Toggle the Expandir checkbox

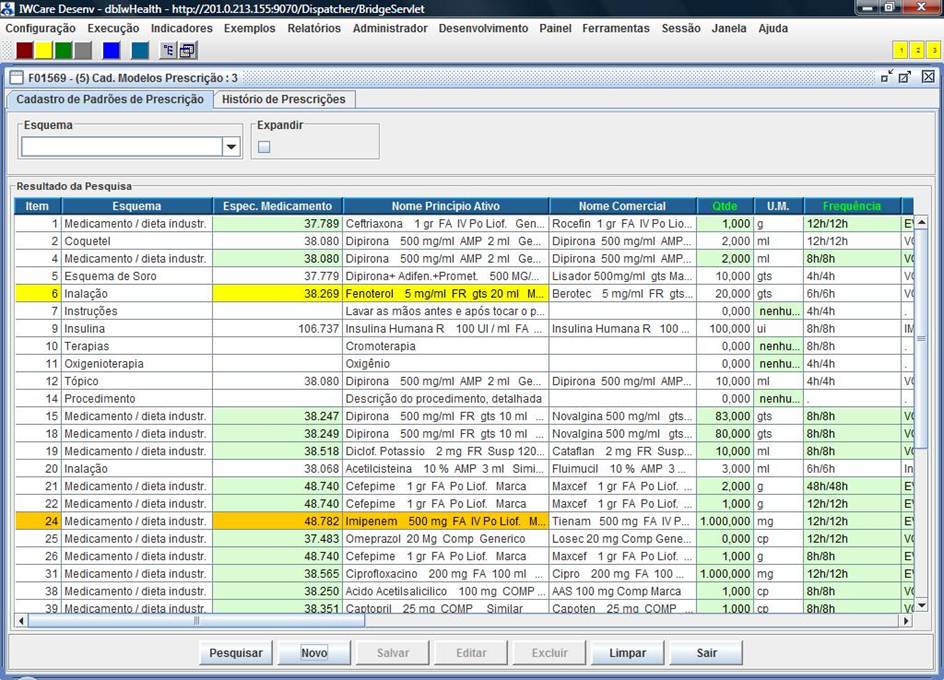(264, 147)
